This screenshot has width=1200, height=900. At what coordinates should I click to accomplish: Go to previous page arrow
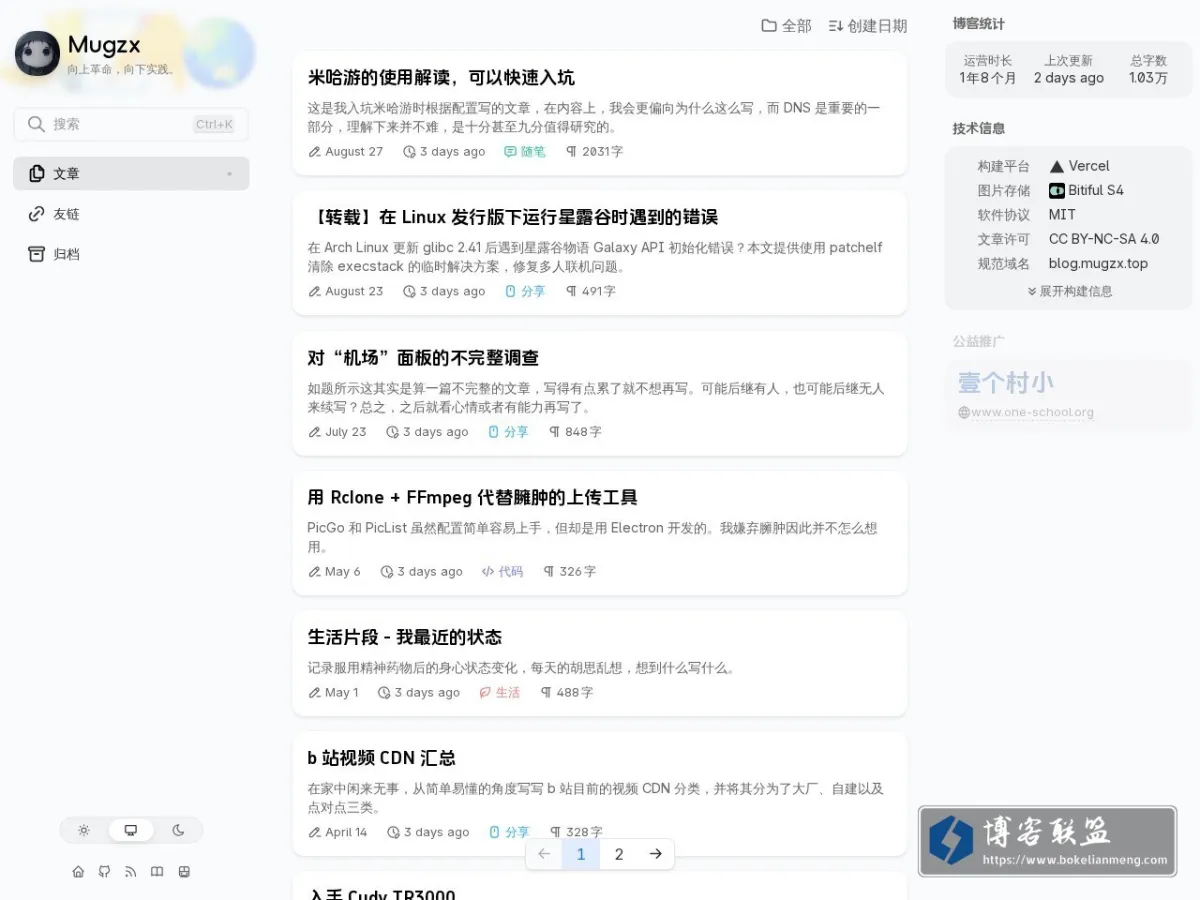click(544, 854)
